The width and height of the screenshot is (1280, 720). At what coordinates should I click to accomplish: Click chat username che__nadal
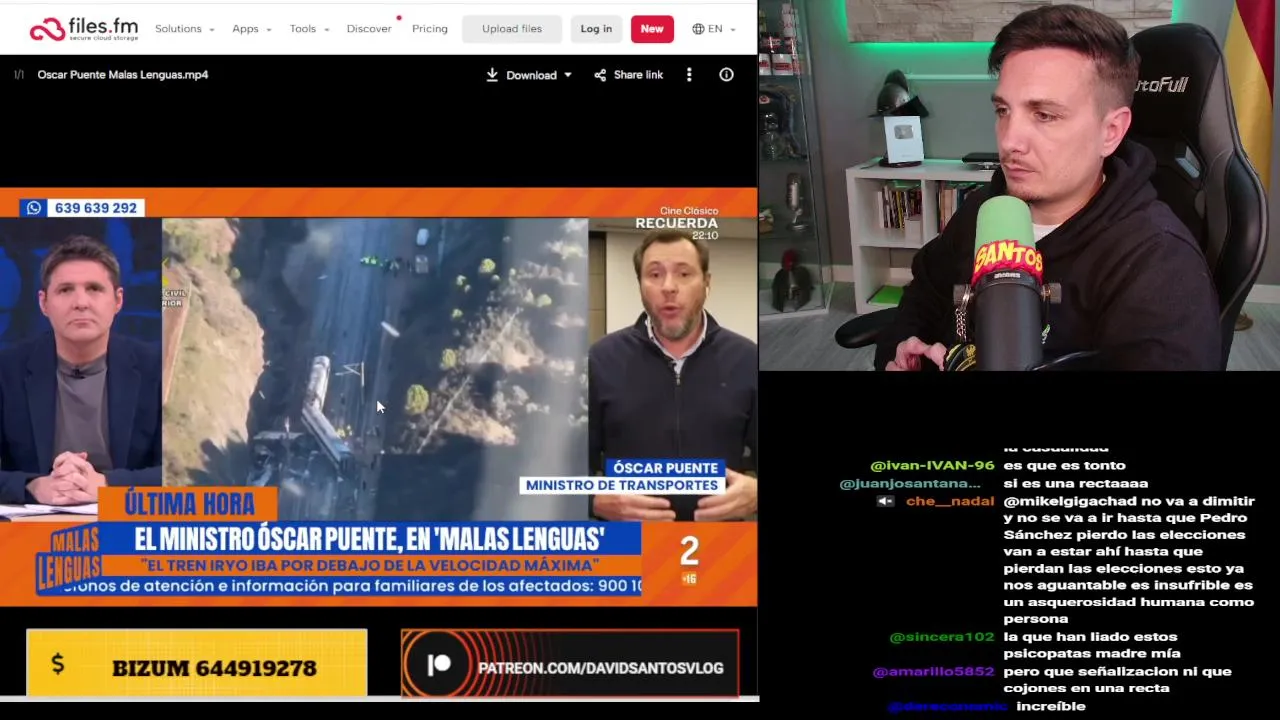pos(950,501)
